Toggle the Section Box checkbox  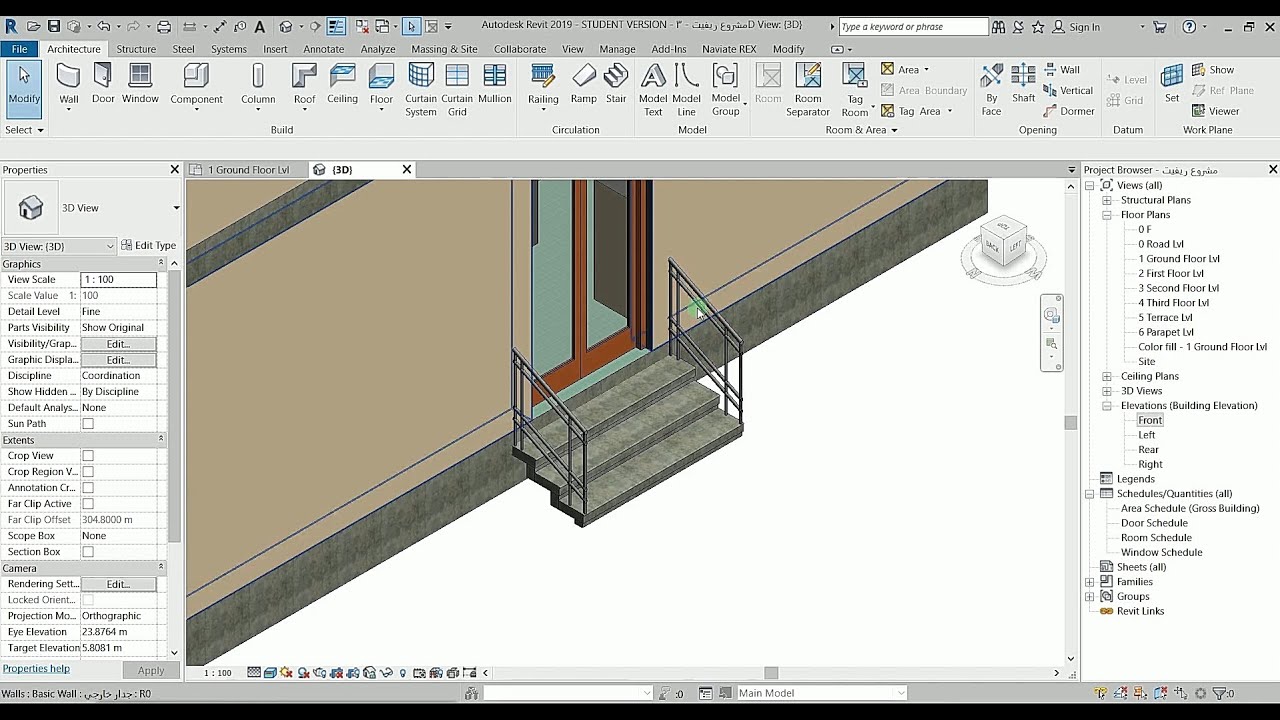click(88, 552)
